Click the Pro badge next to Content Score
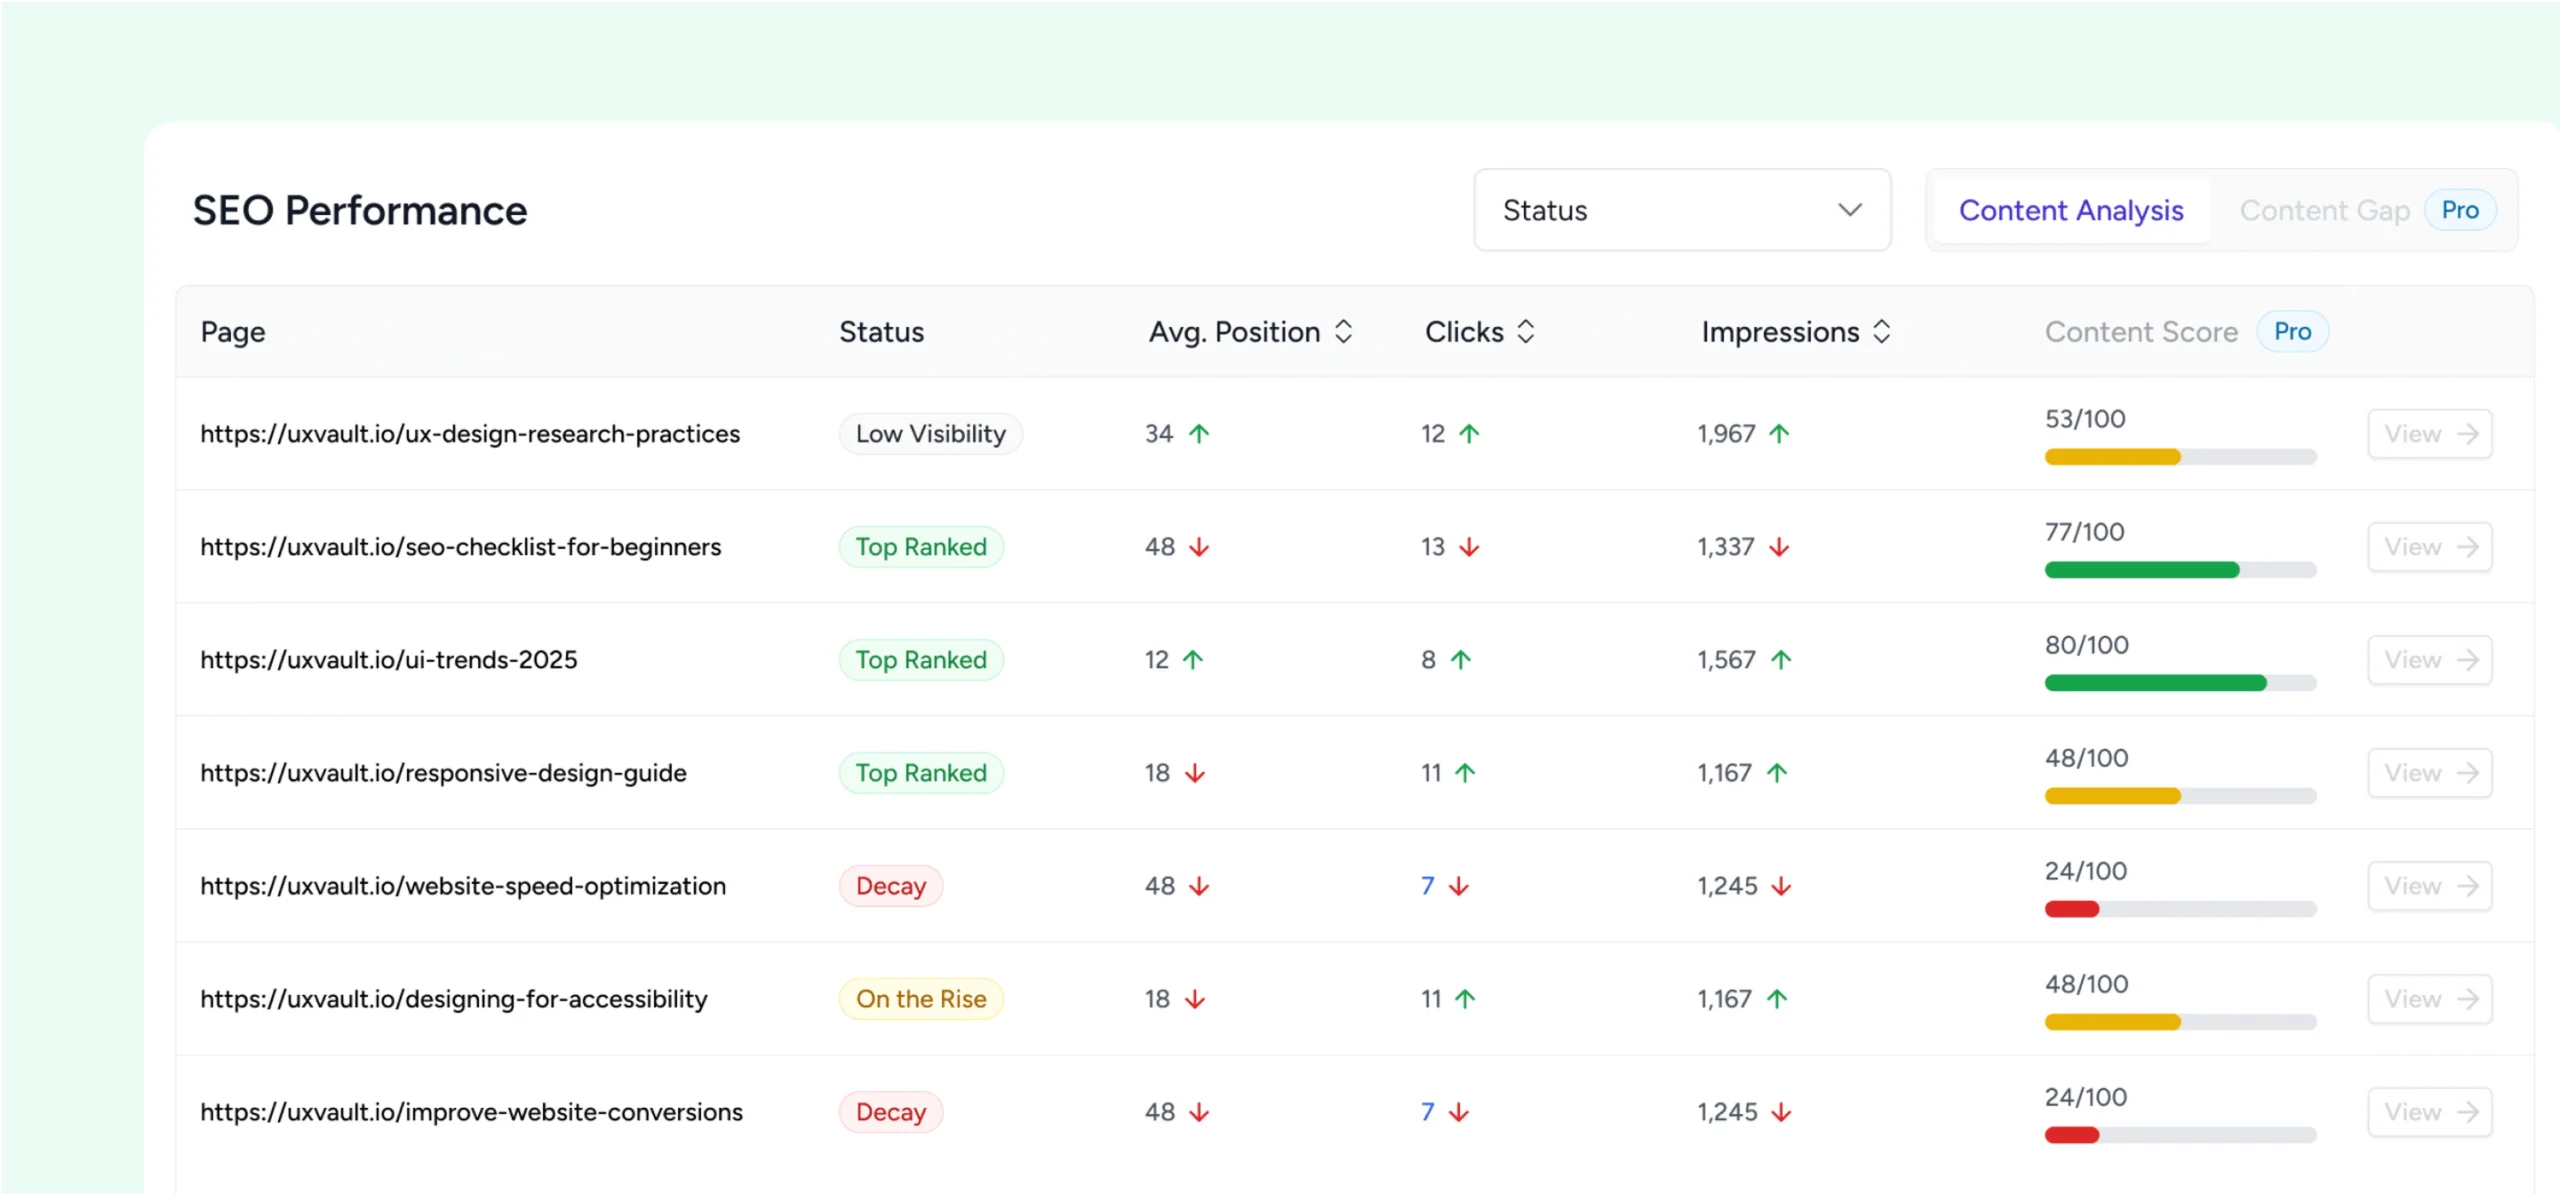Screen dimensions: 2560x1194 [2293, 331]
